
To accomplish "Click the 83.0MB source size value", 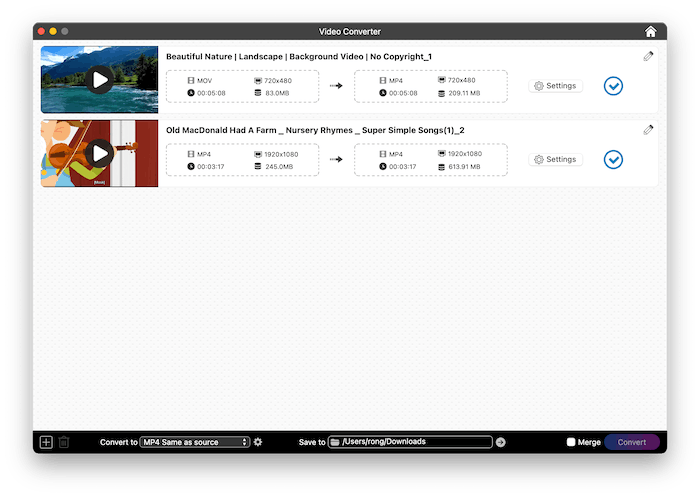I will coord(277,93).
